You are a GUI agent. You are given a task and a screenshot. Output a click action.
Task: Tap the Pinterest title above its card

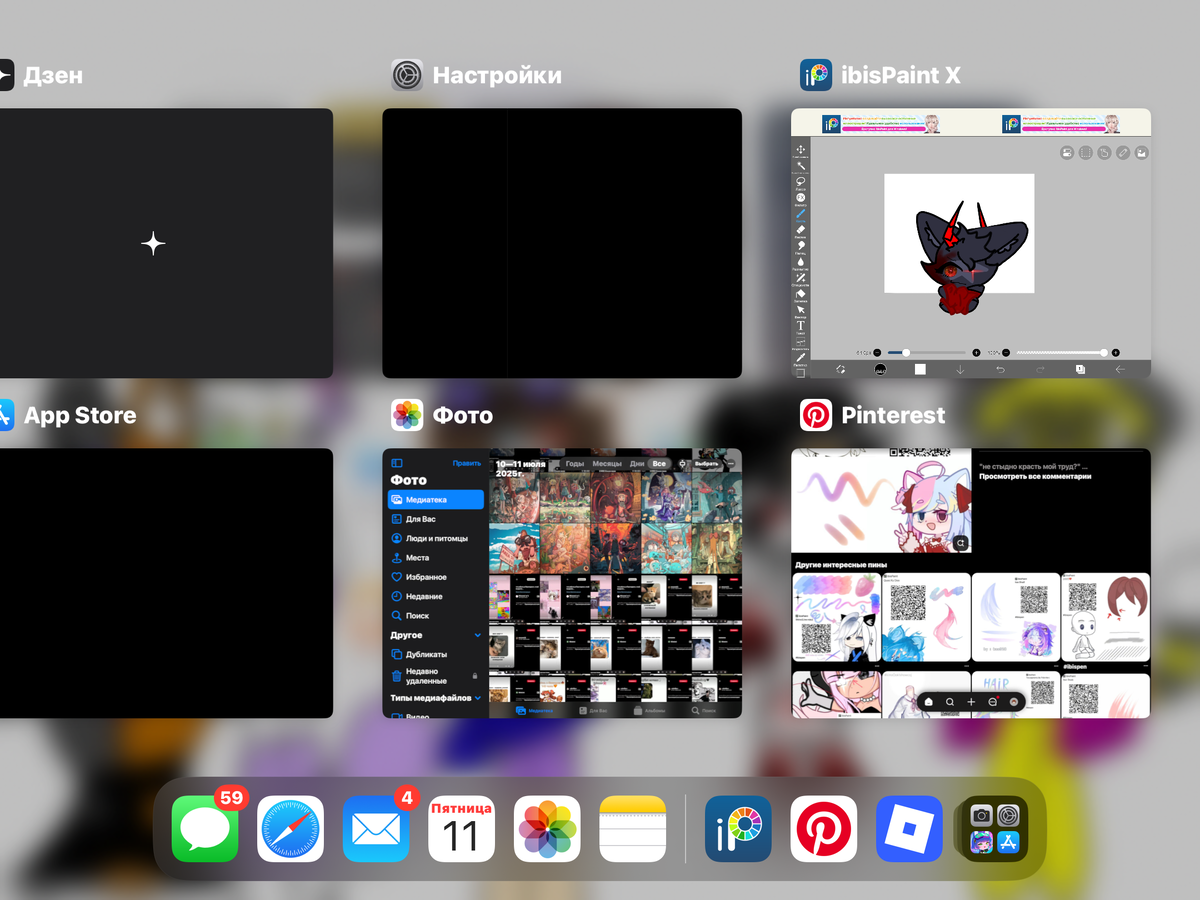coord(893,415)
